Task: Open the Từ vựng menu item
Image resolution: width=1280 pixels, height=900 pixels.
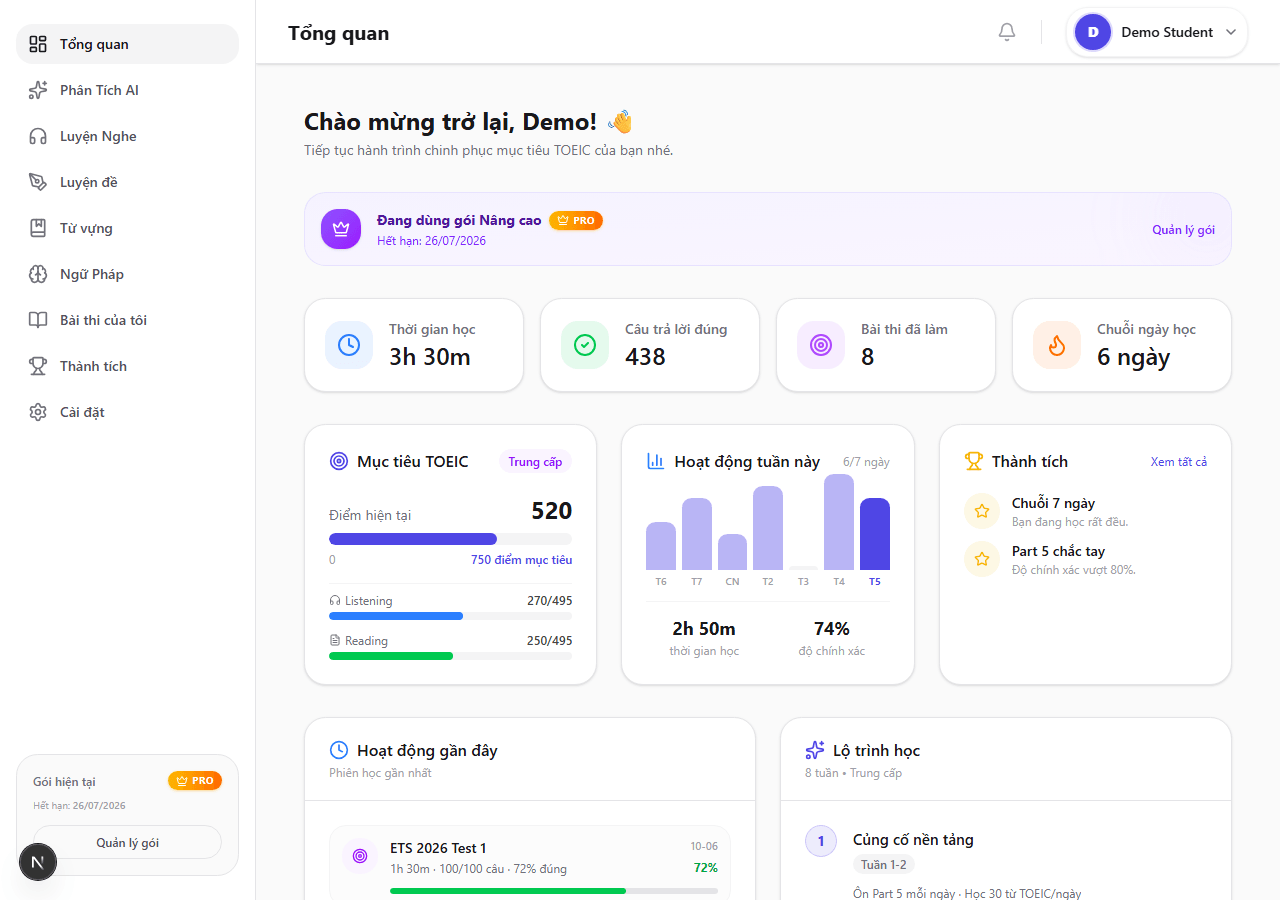Action: tap(127, 228)
